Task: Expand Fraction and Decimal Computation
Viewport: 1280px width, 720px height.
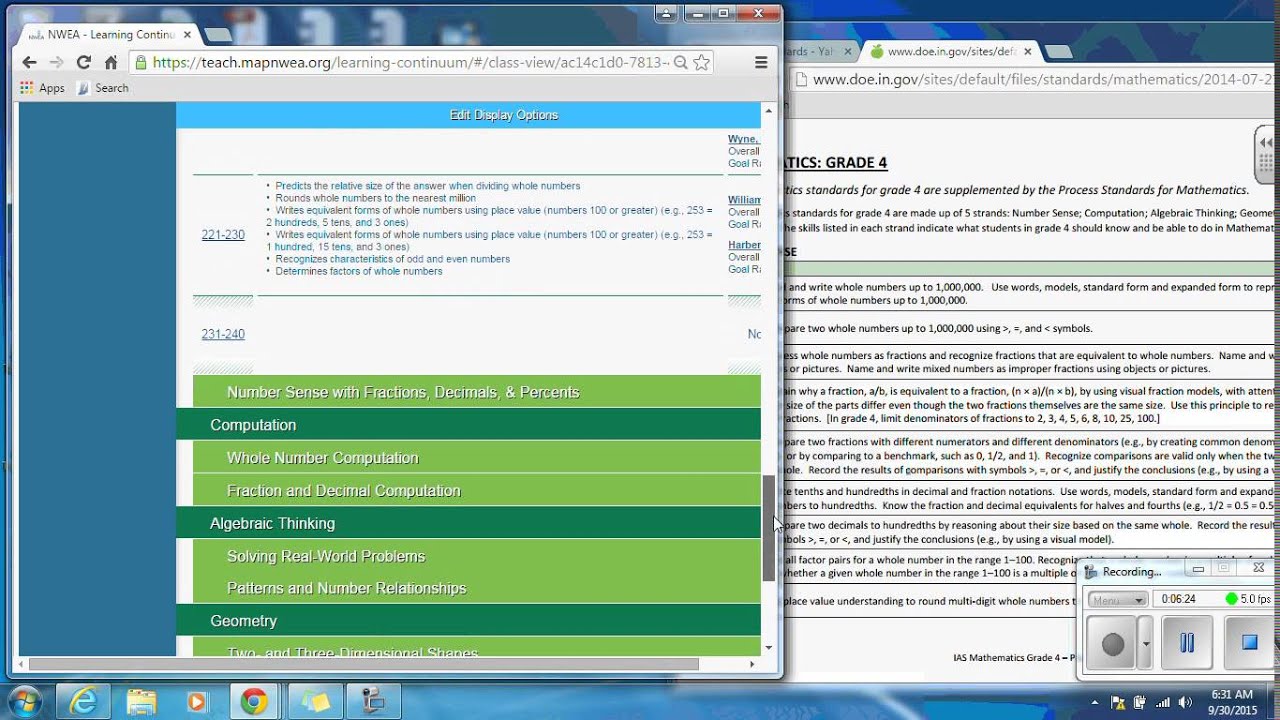Action: pyautogui.click(x=477, y=491)
